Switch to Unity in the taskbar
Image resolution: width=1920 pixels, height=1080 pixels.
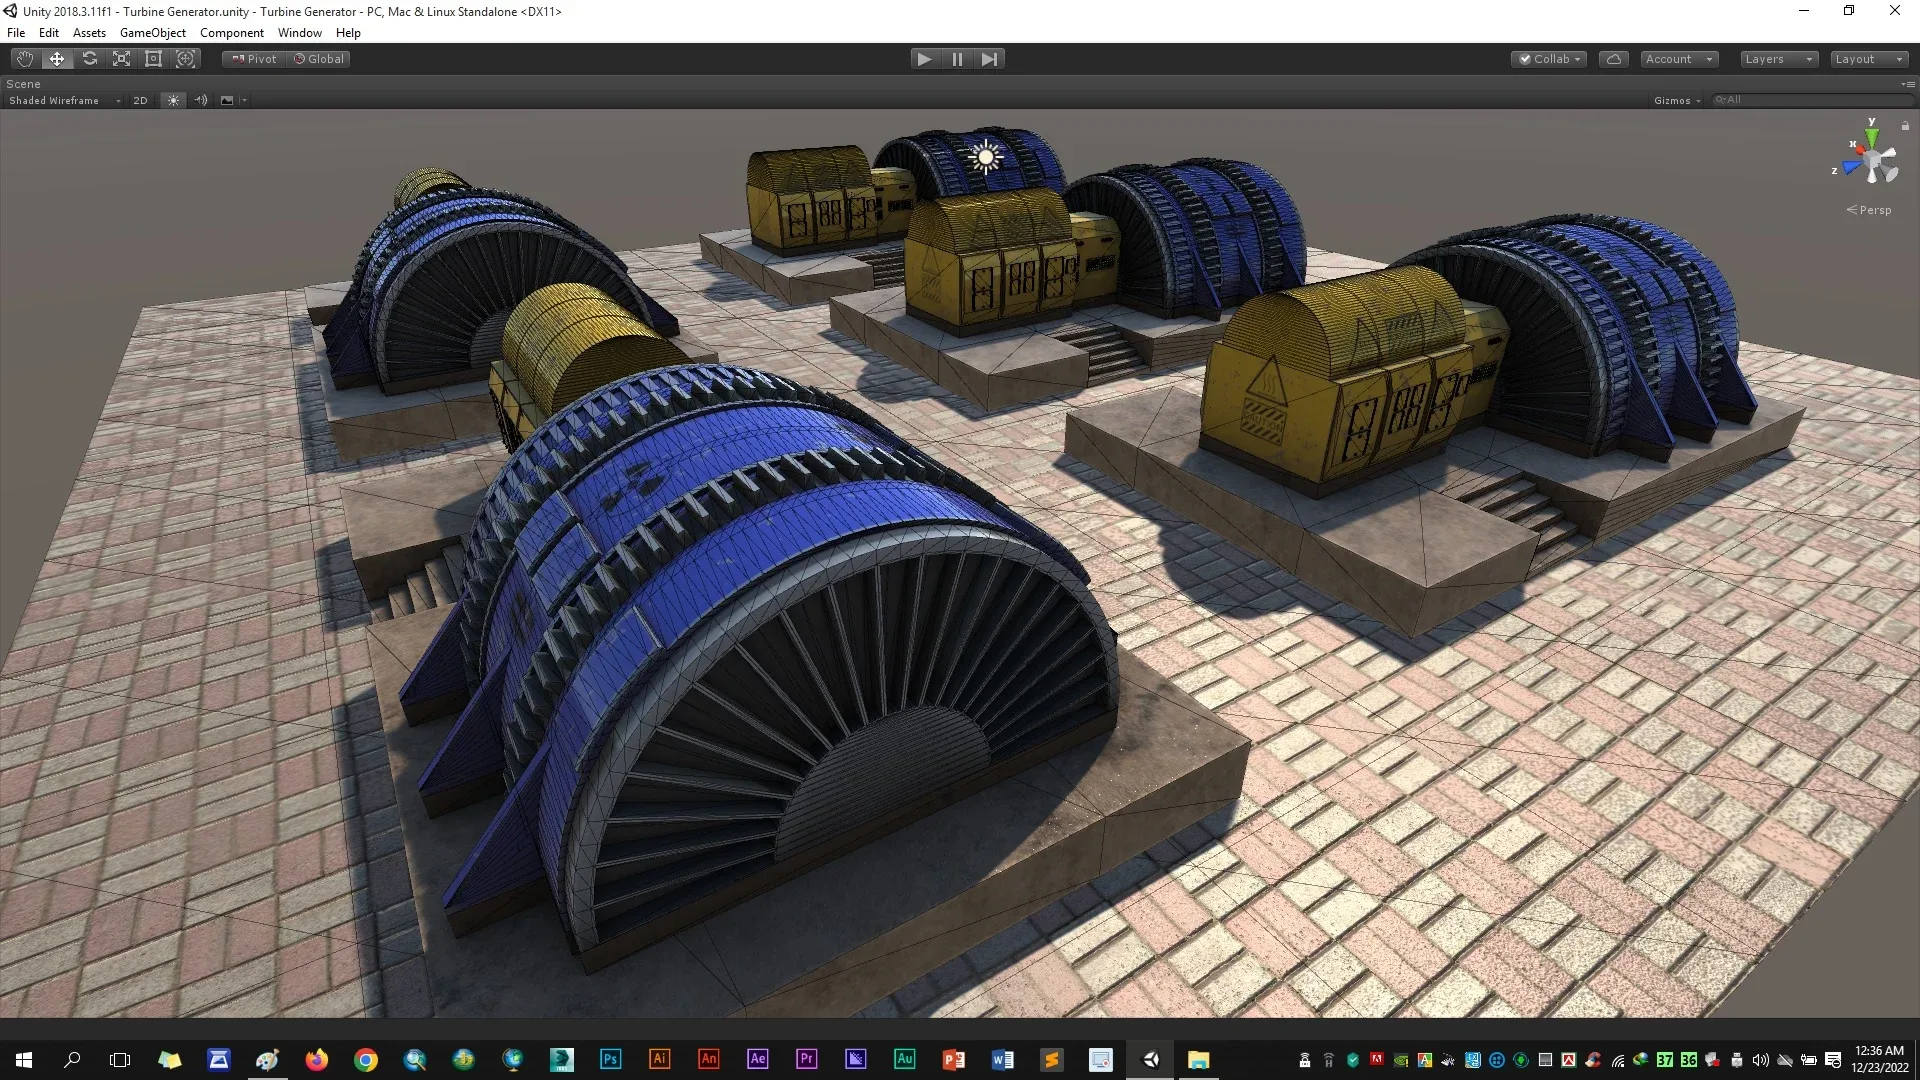(1150, 1060)
